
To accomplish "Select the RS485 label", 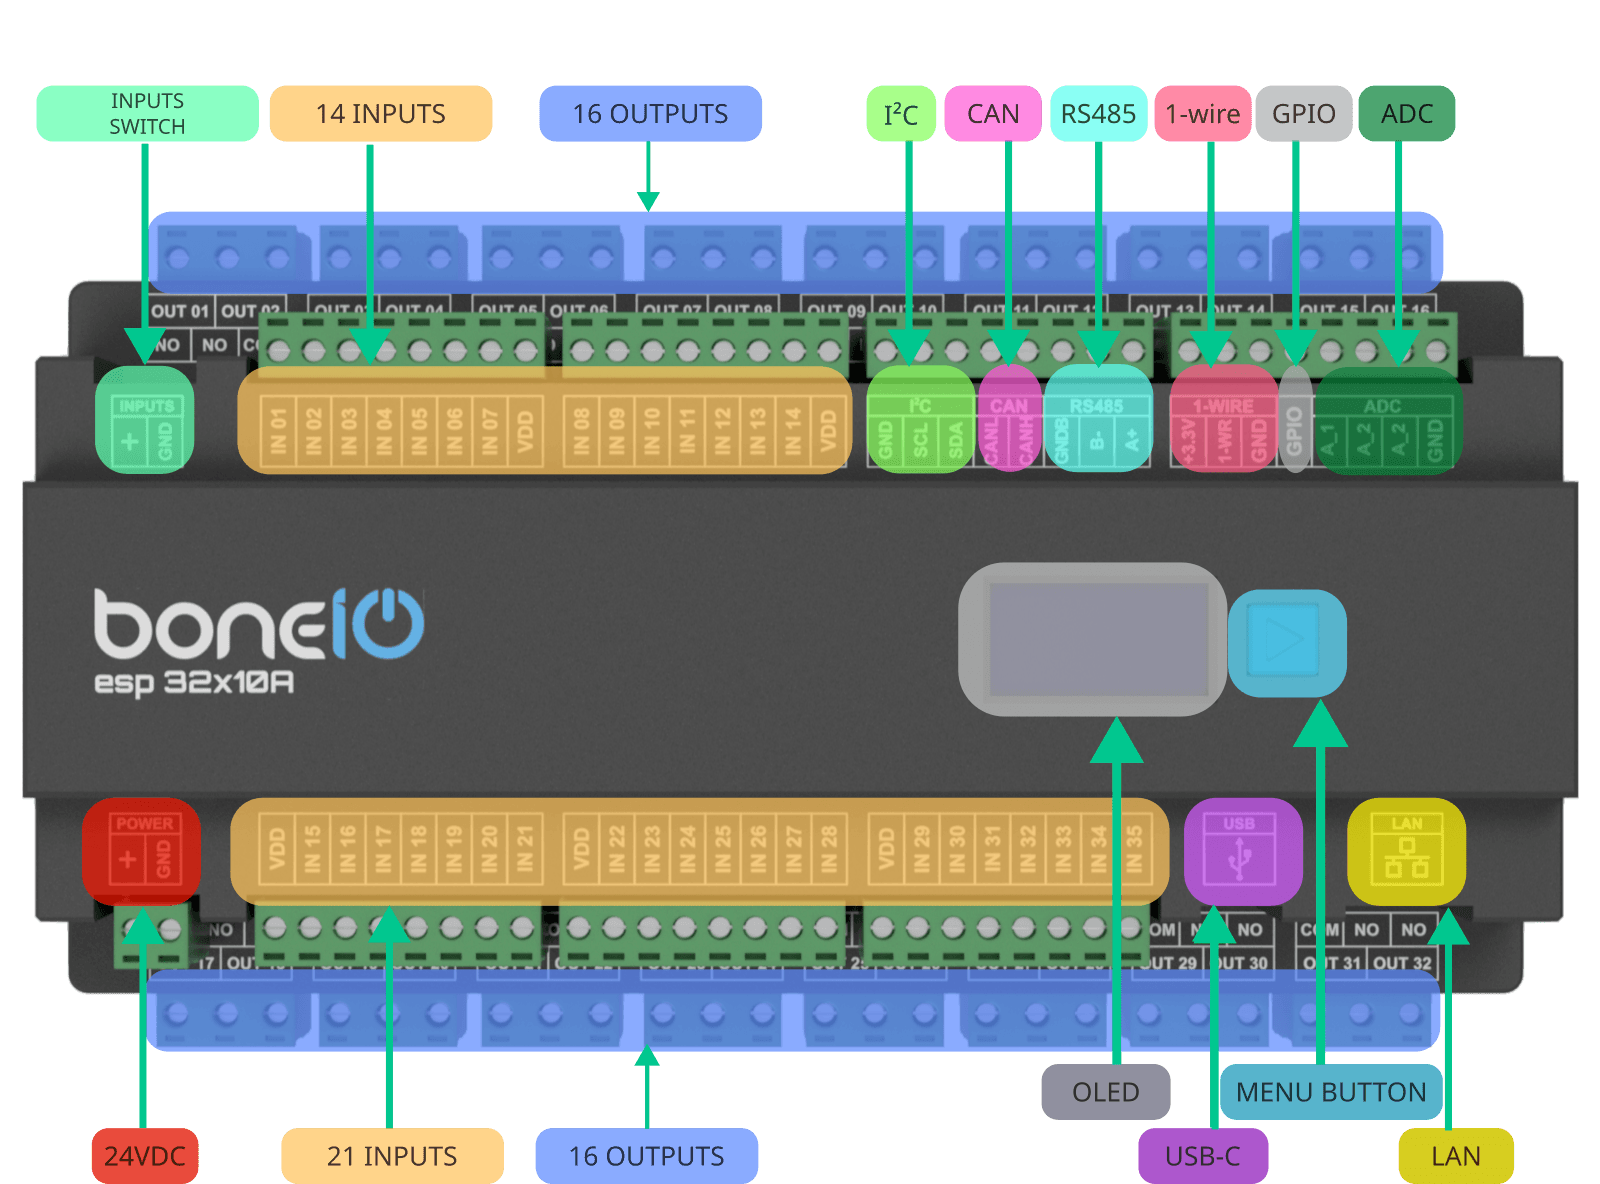I will pyautogui.click(x=1098, y=114).
